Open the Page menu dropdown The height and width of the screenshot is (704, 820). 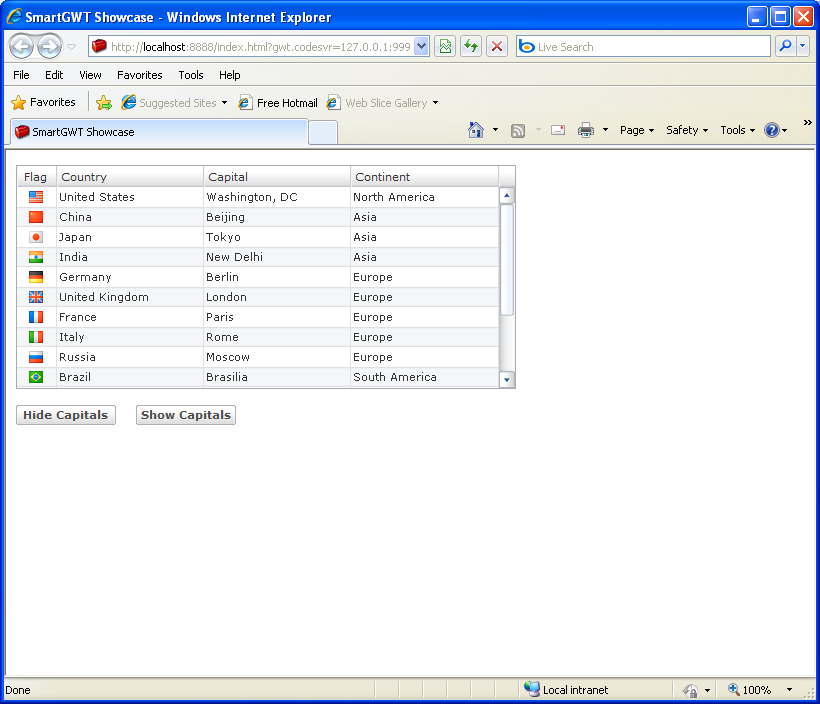pyautogui.click(x=636, y=130)
